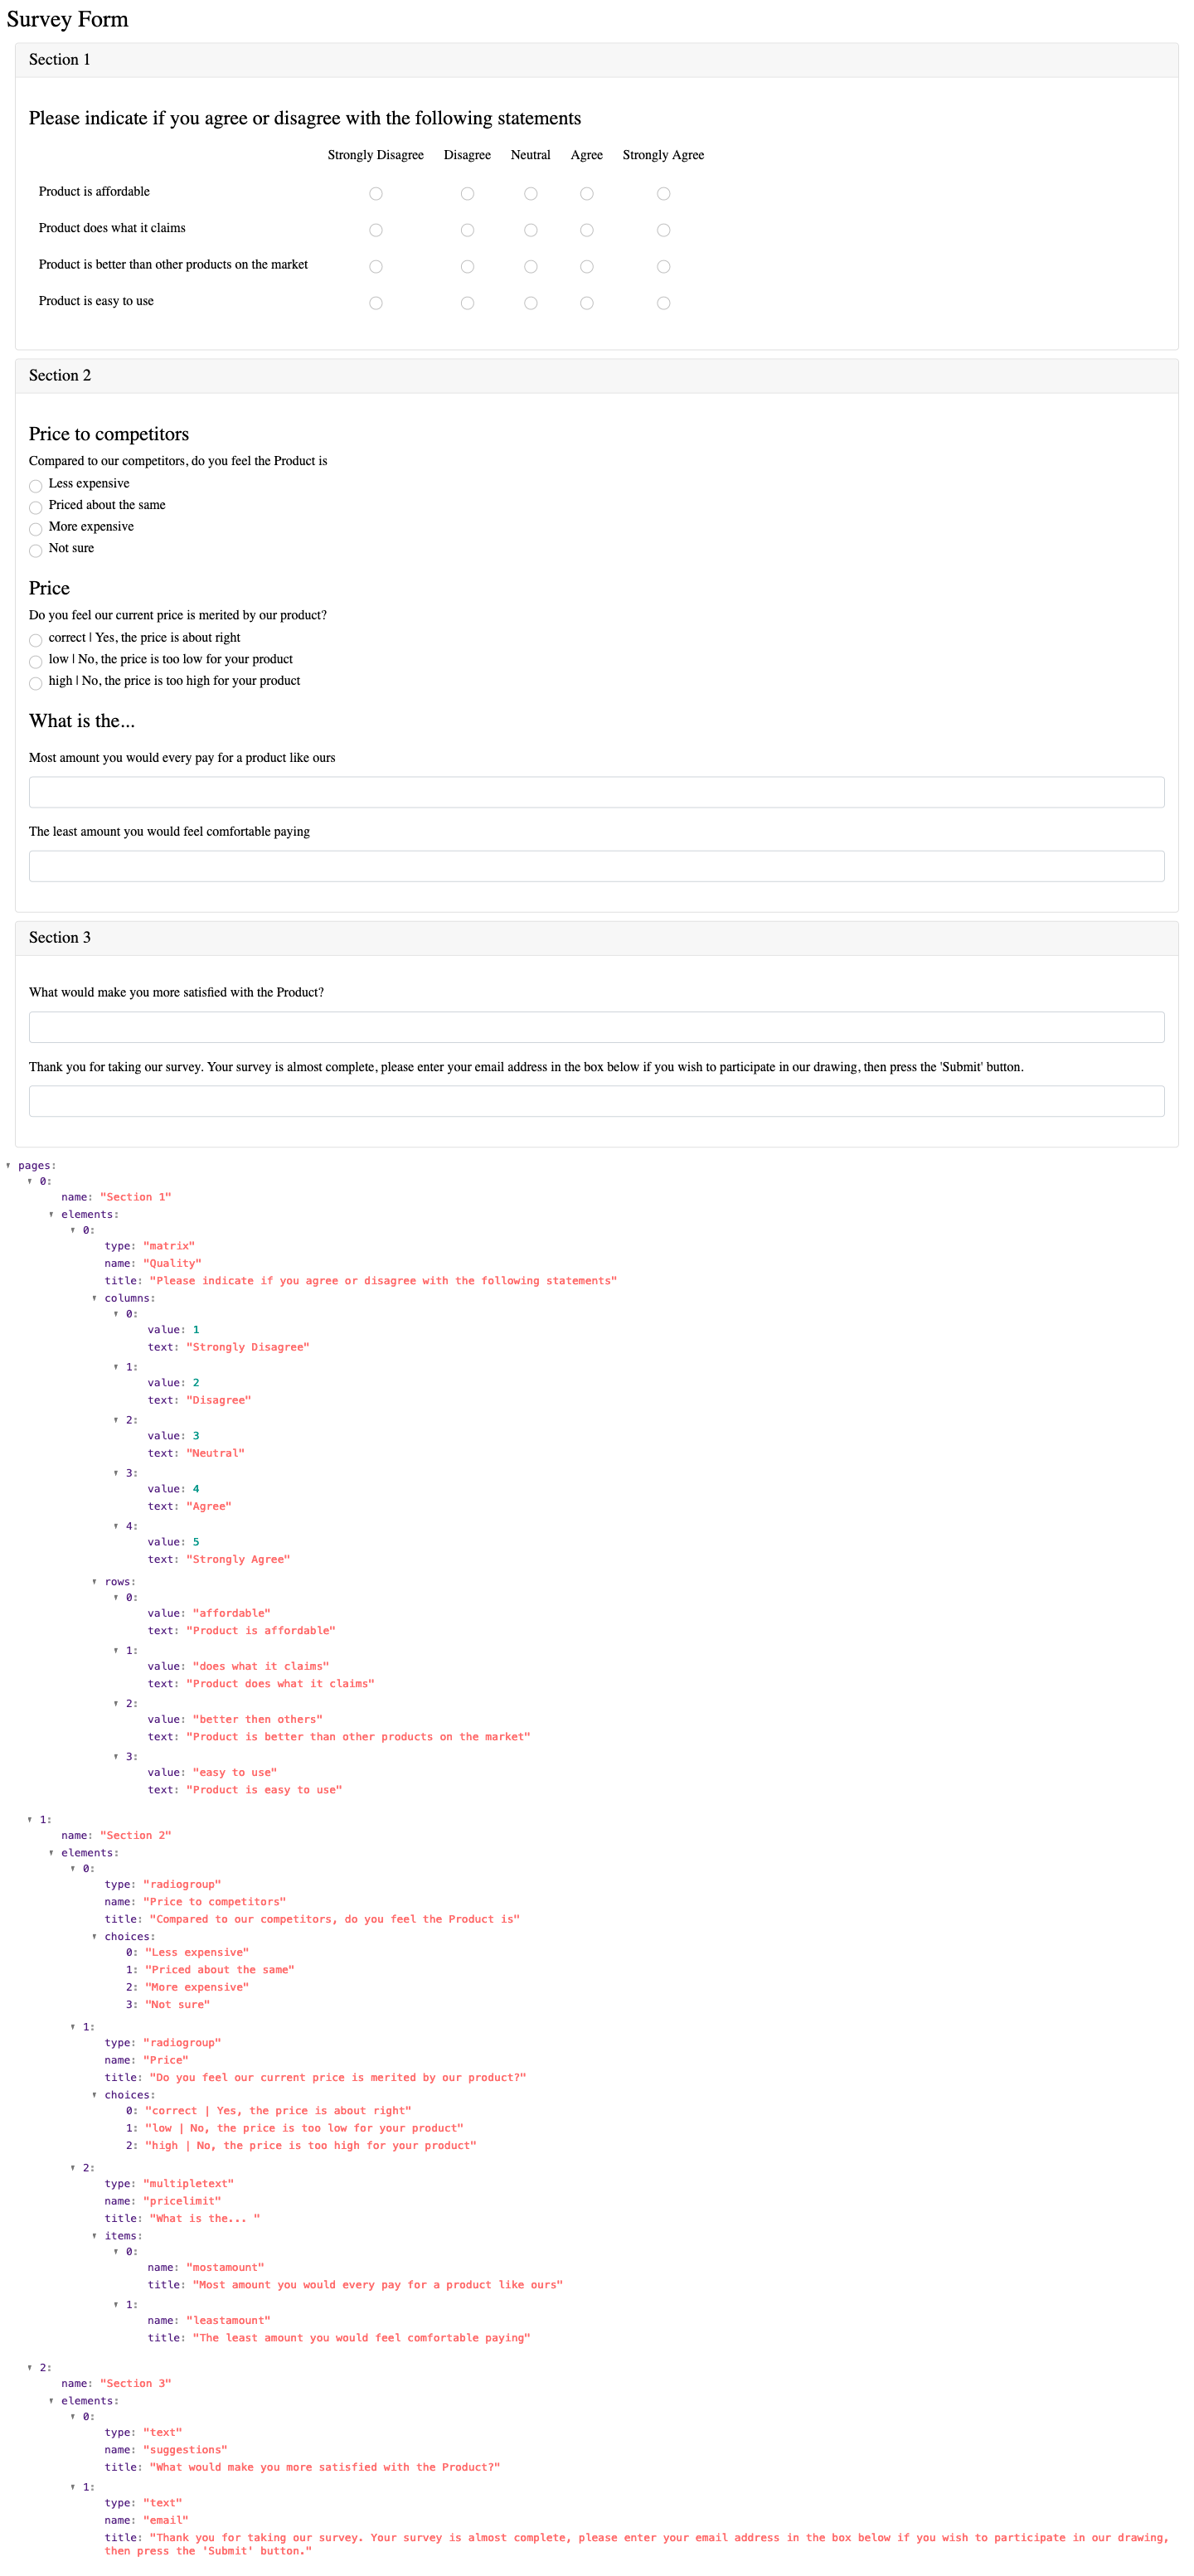Click the Section 3 panel header
The width and height of the screenshot is (1194, 2576).
(x=596, y=938)
